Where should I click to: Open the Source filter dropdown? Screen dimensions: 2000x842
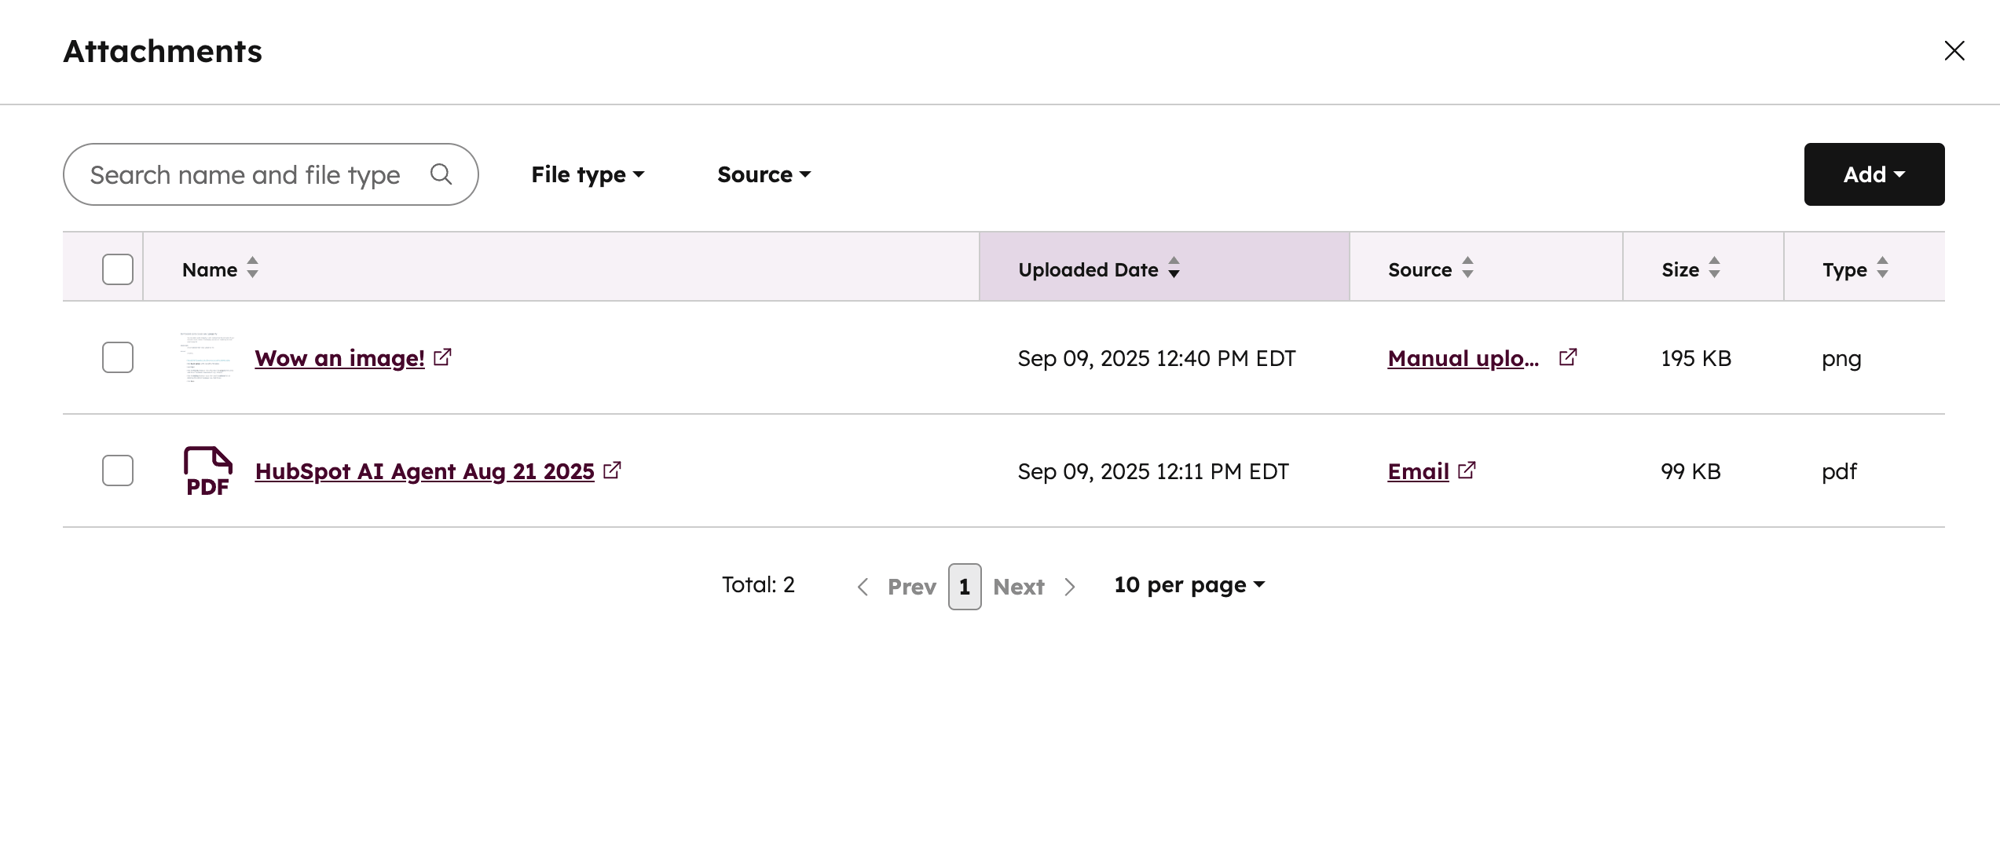click(762, 174)
